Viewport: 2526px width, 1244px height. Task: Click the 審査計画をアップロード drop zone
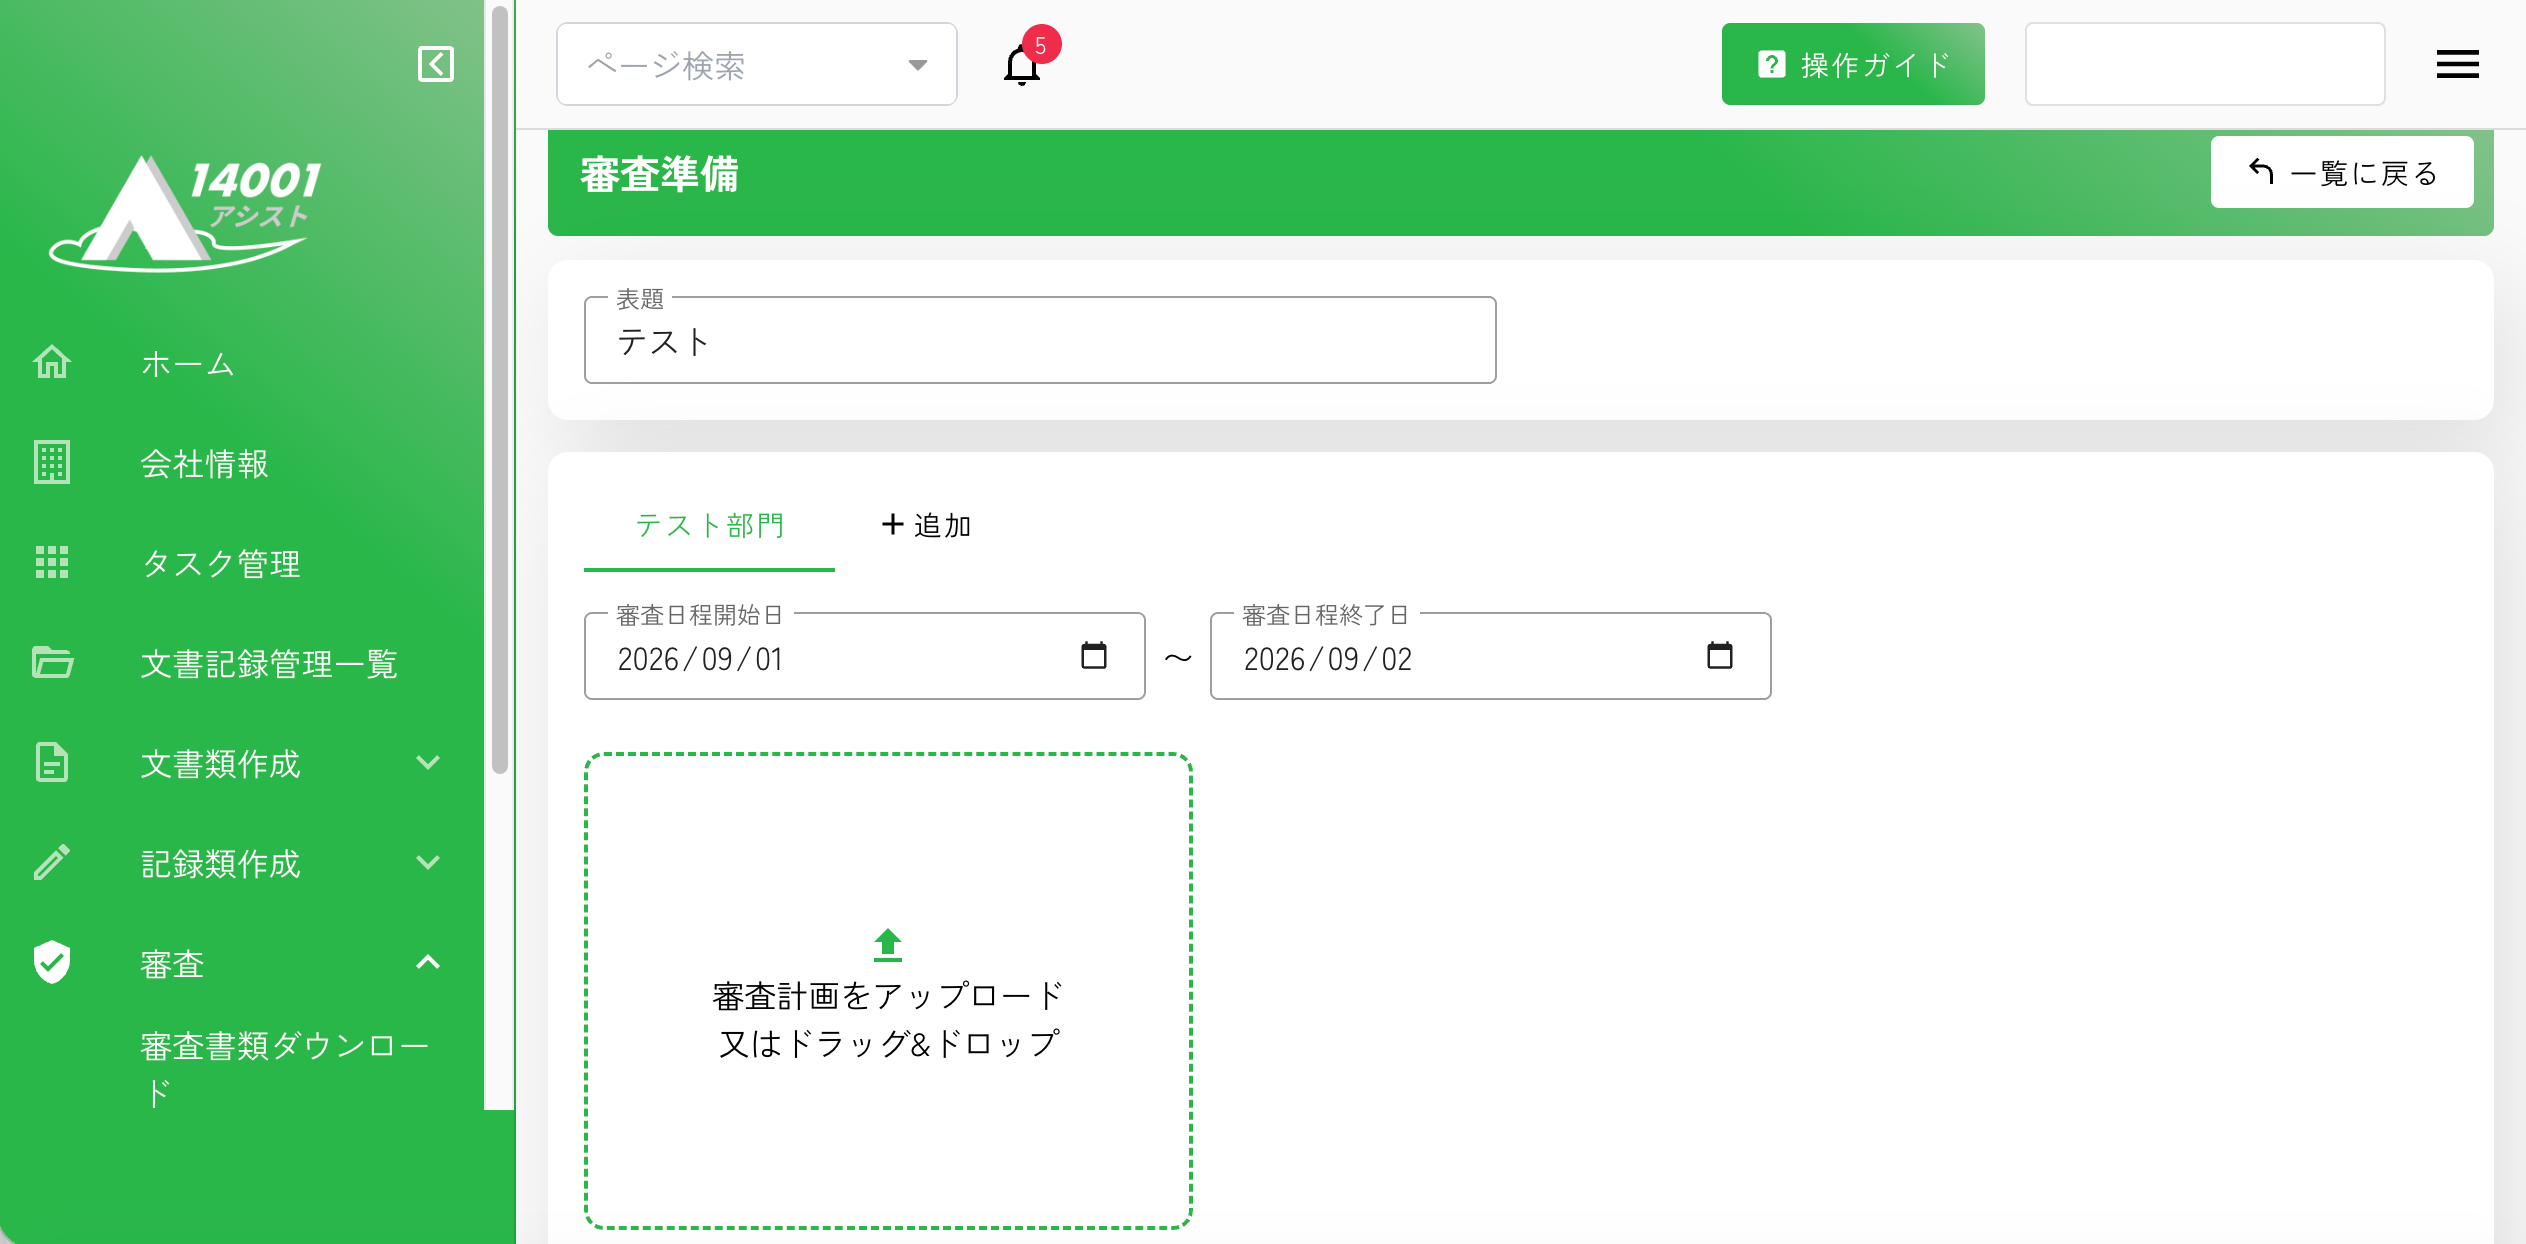click(888, 991)
